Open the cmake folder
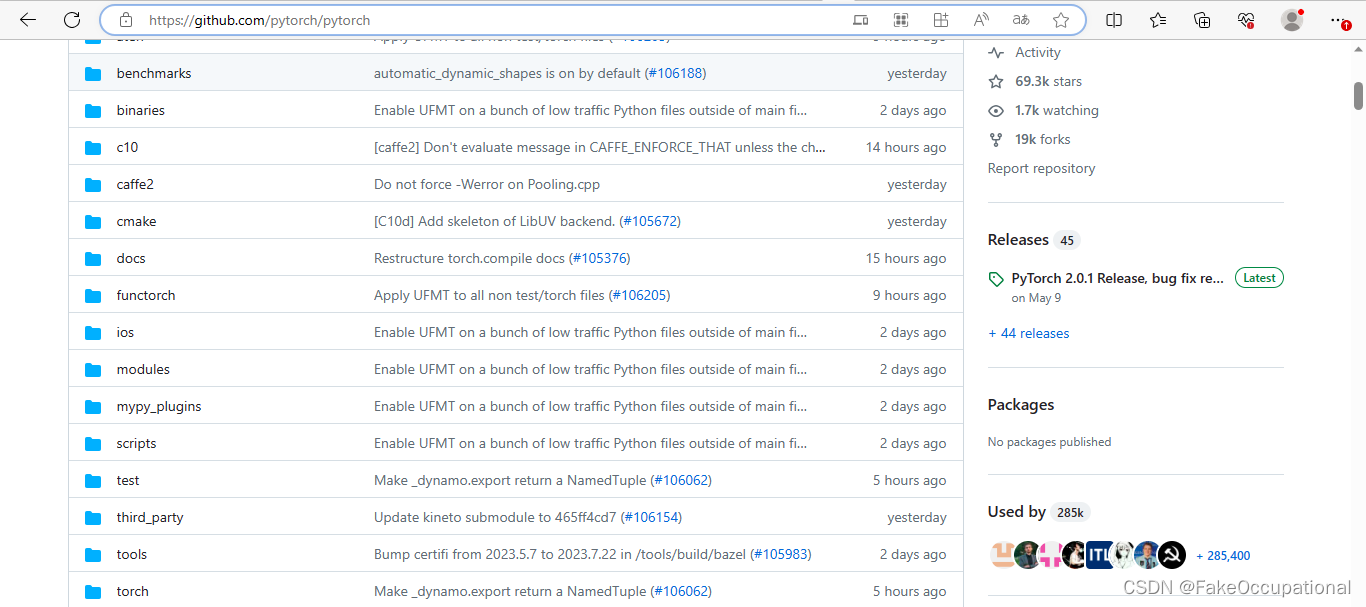The height and width of the screenshot is (607, 1366). (136, 221)
